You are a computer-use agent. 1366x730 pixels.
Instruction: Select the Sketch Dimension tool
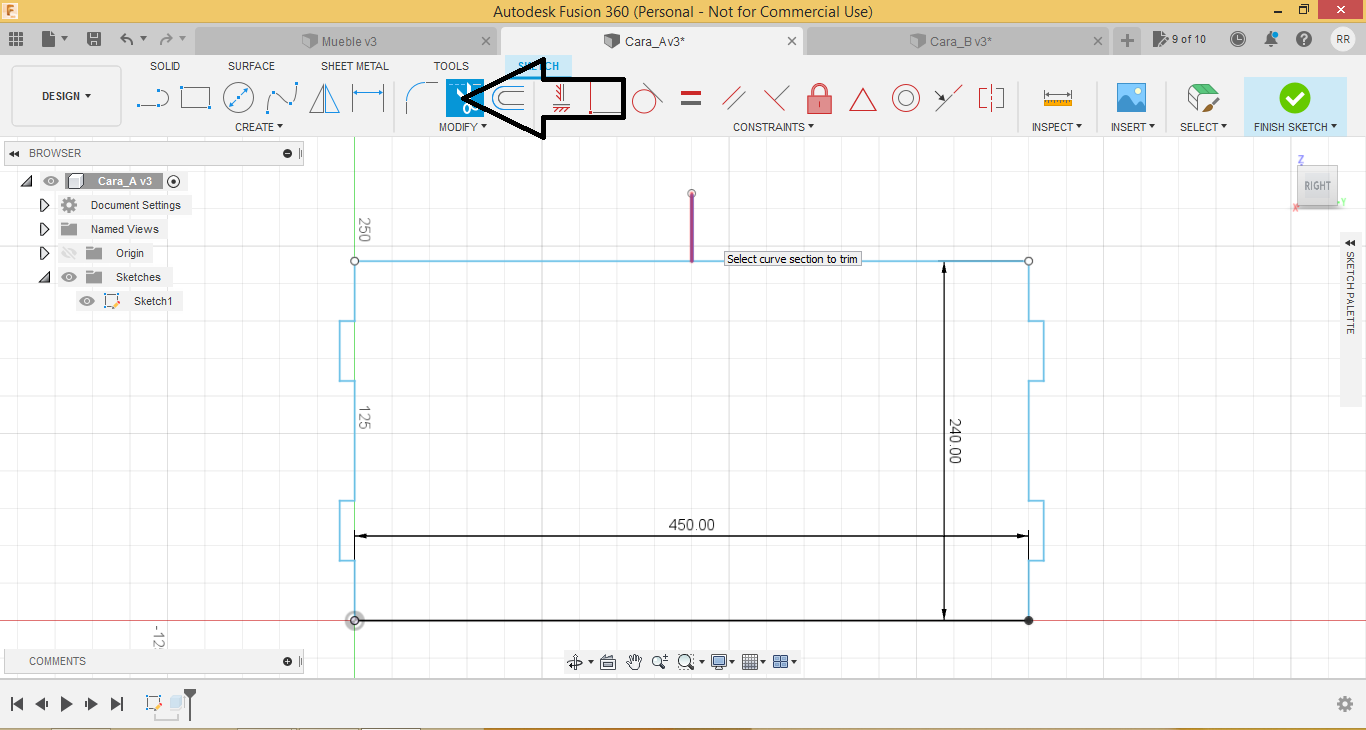click(x=368, y=98)
